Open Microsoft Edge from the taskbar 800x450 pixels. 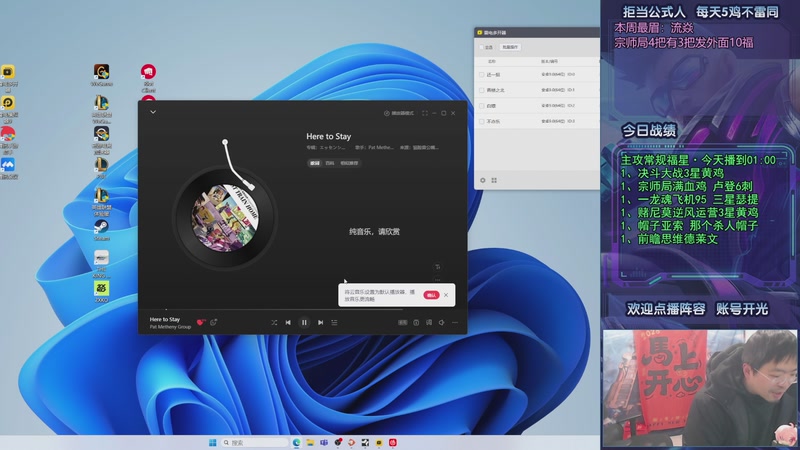pyautogui.click(x=296, y=442)
